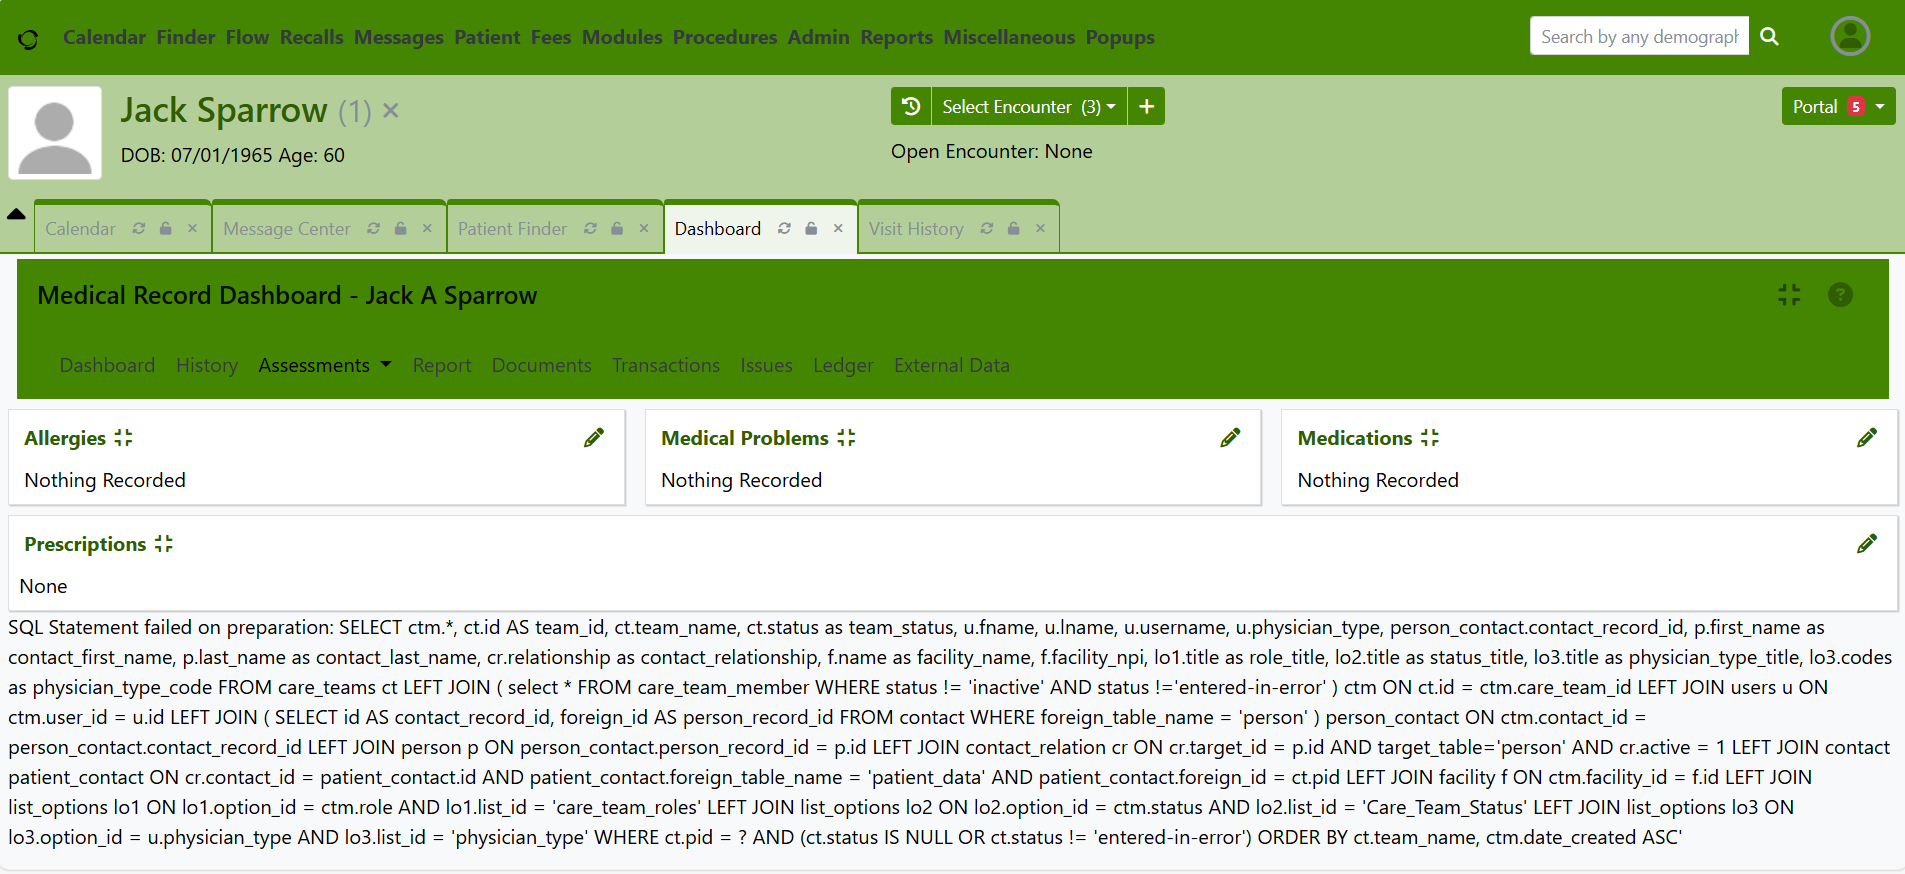The width and height of the screenshot is (1905, 874).
Task: Toggle lock on Dashboard tab
Action: click(811, 229)
